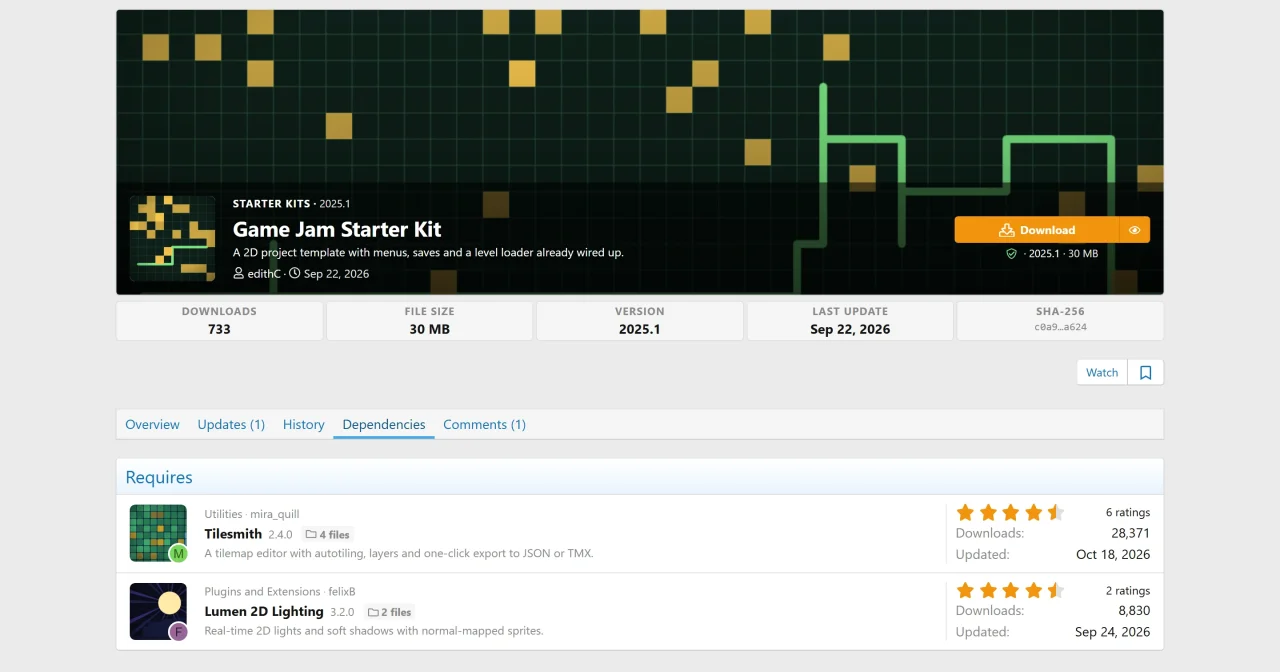Viewport: 1280px width, 672px height.
Task: Click the star rating for Tilesmith
Action: 1010,513
